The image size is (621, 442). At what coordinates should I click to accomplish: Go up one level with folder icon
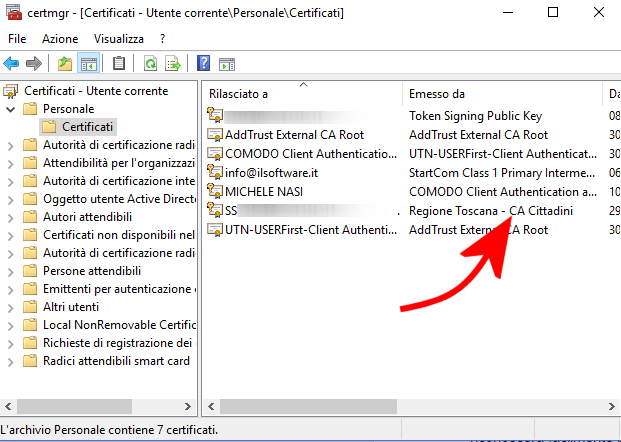(x=65, y=63)
